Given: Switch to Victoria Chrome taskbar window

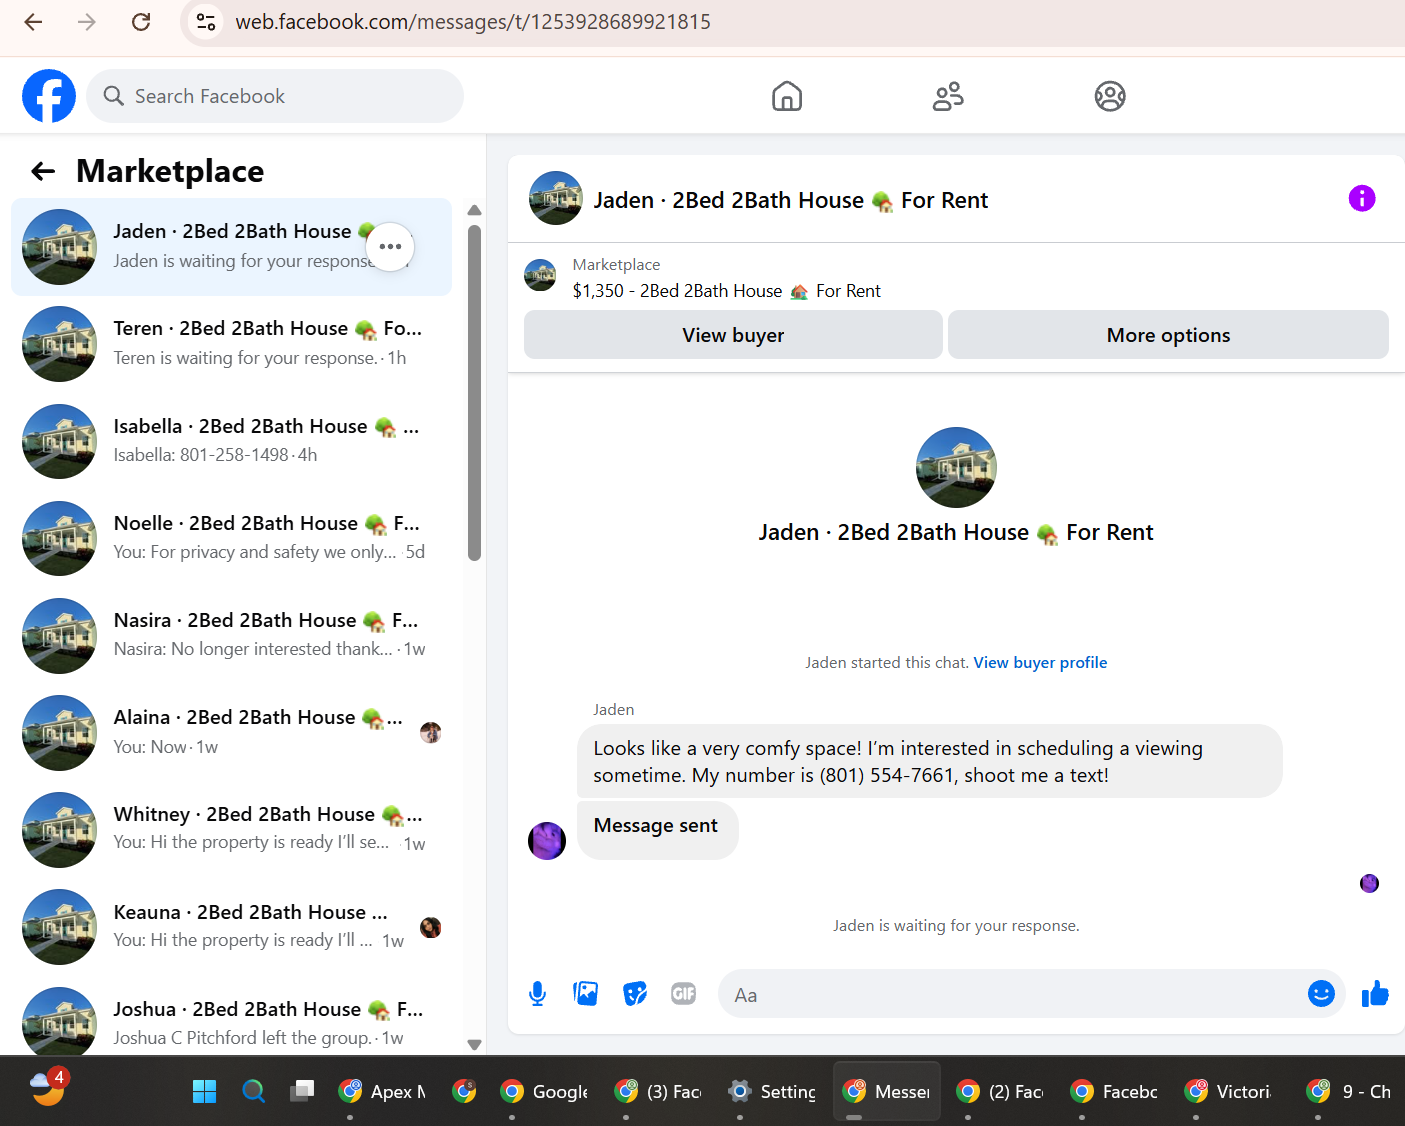Looking at the screenshot, I should [1229, 1091].
